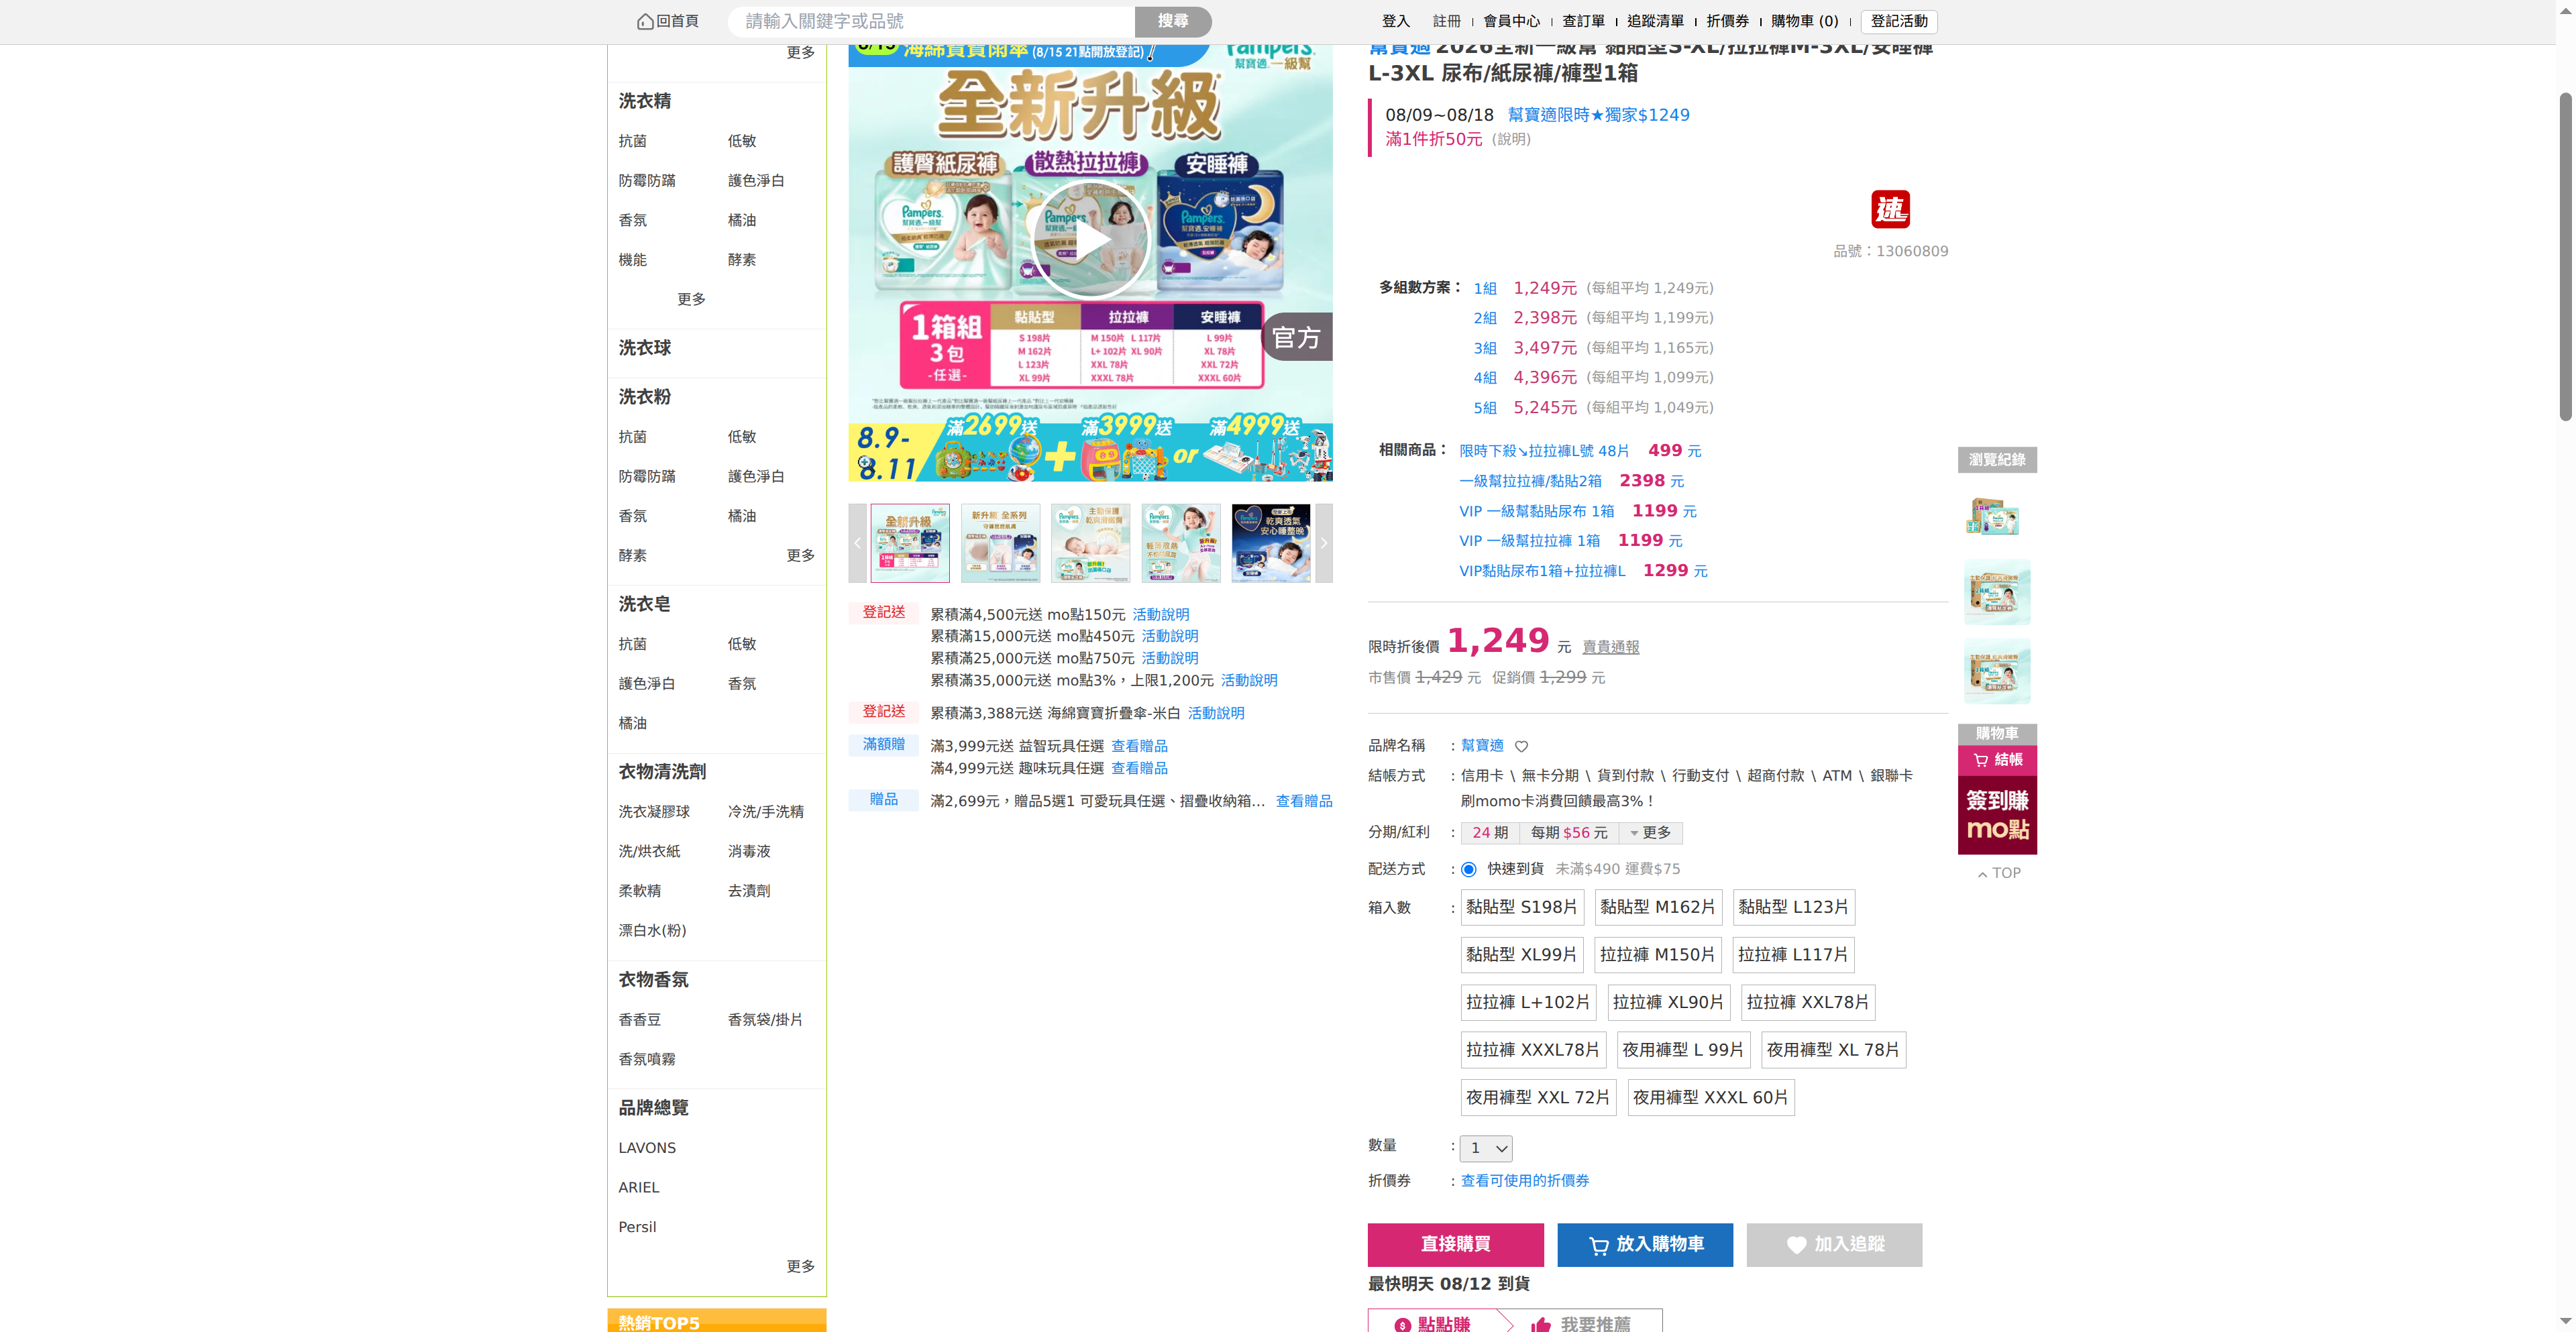Open 查訂單 in top navigation
This screenshot has height=1332, width=2576.
coord(1584,21)
